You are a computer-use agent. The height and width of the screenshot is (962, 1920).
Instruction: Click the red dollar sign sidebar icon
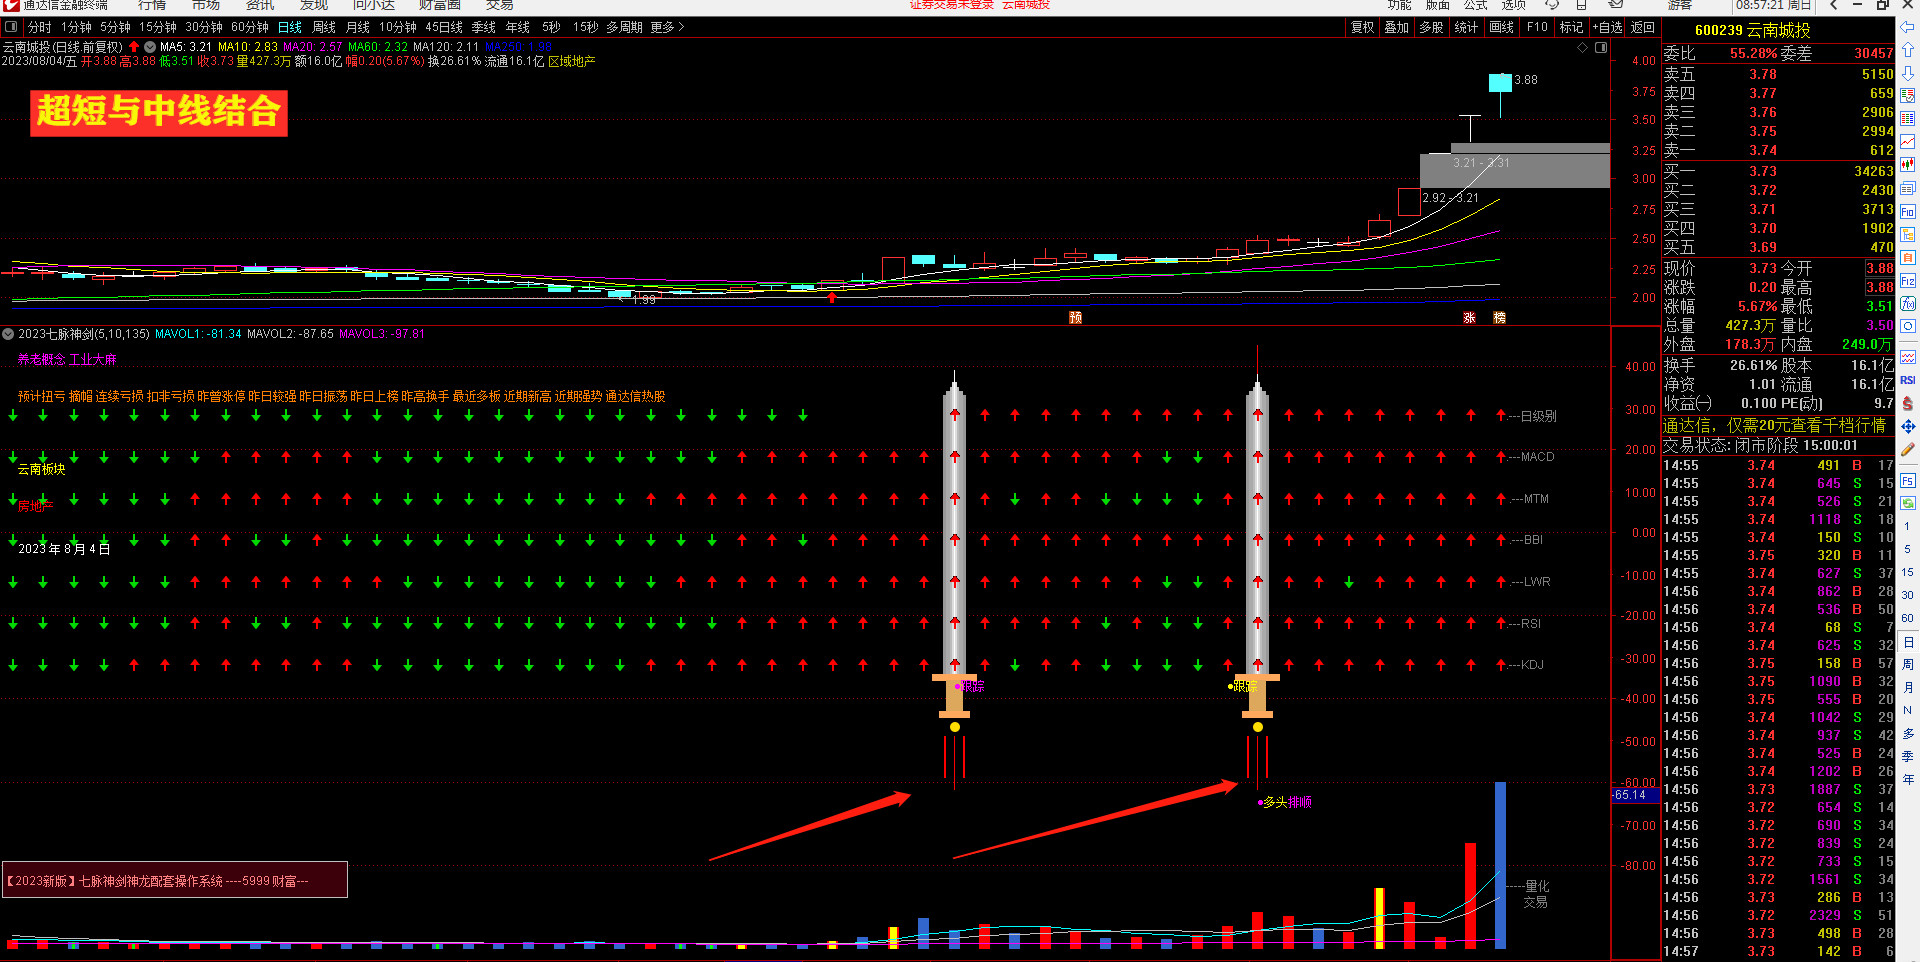pos(1908,403)
